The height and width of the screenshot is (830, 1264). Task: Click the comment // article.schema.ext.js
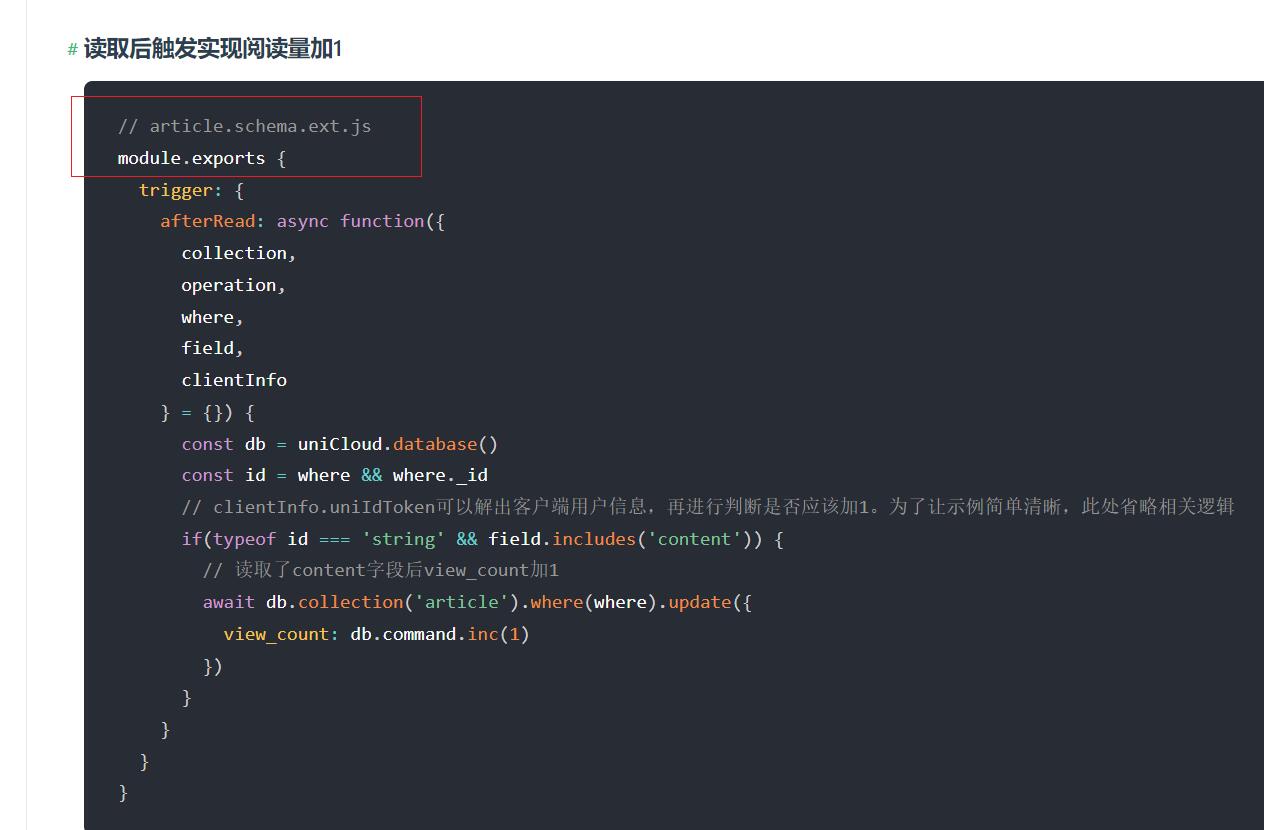(x=244, y=126)
